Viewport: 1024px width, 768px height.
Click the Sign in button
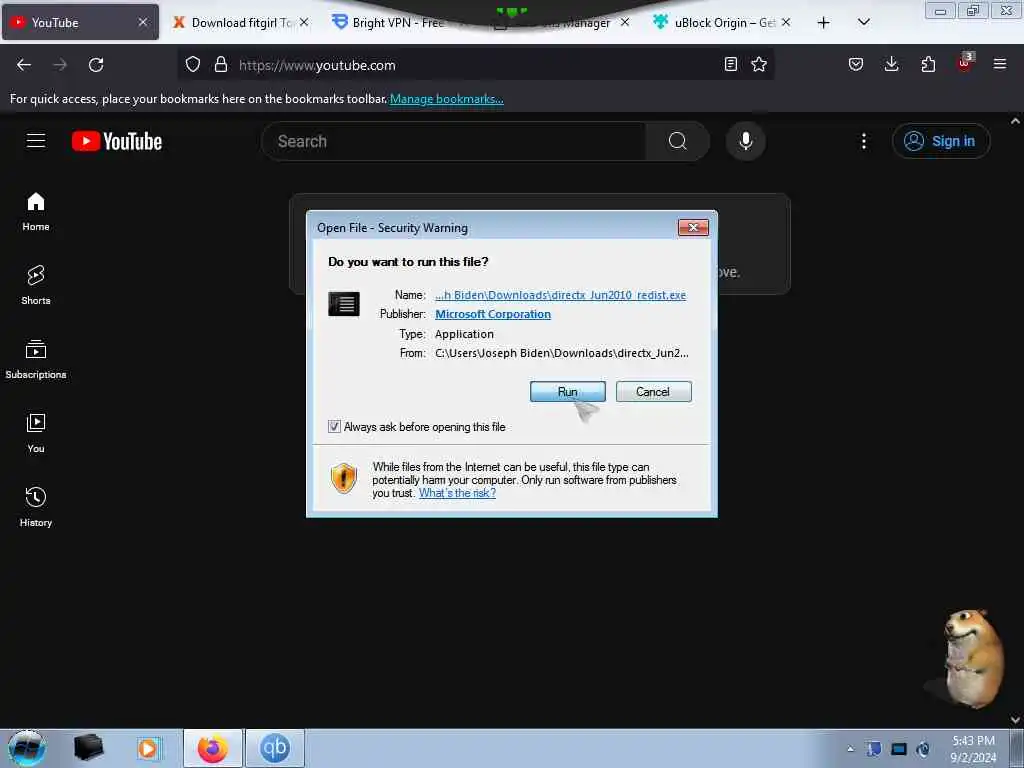941,141
